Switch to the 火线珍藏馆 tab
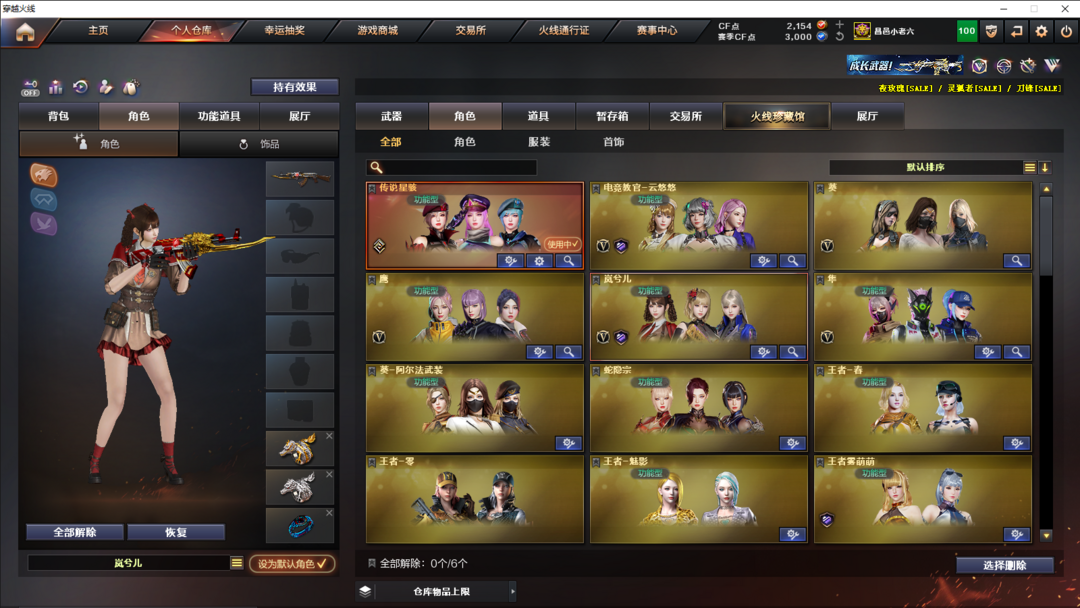The height and width of the screenshot is (608, 1080). 777,116
